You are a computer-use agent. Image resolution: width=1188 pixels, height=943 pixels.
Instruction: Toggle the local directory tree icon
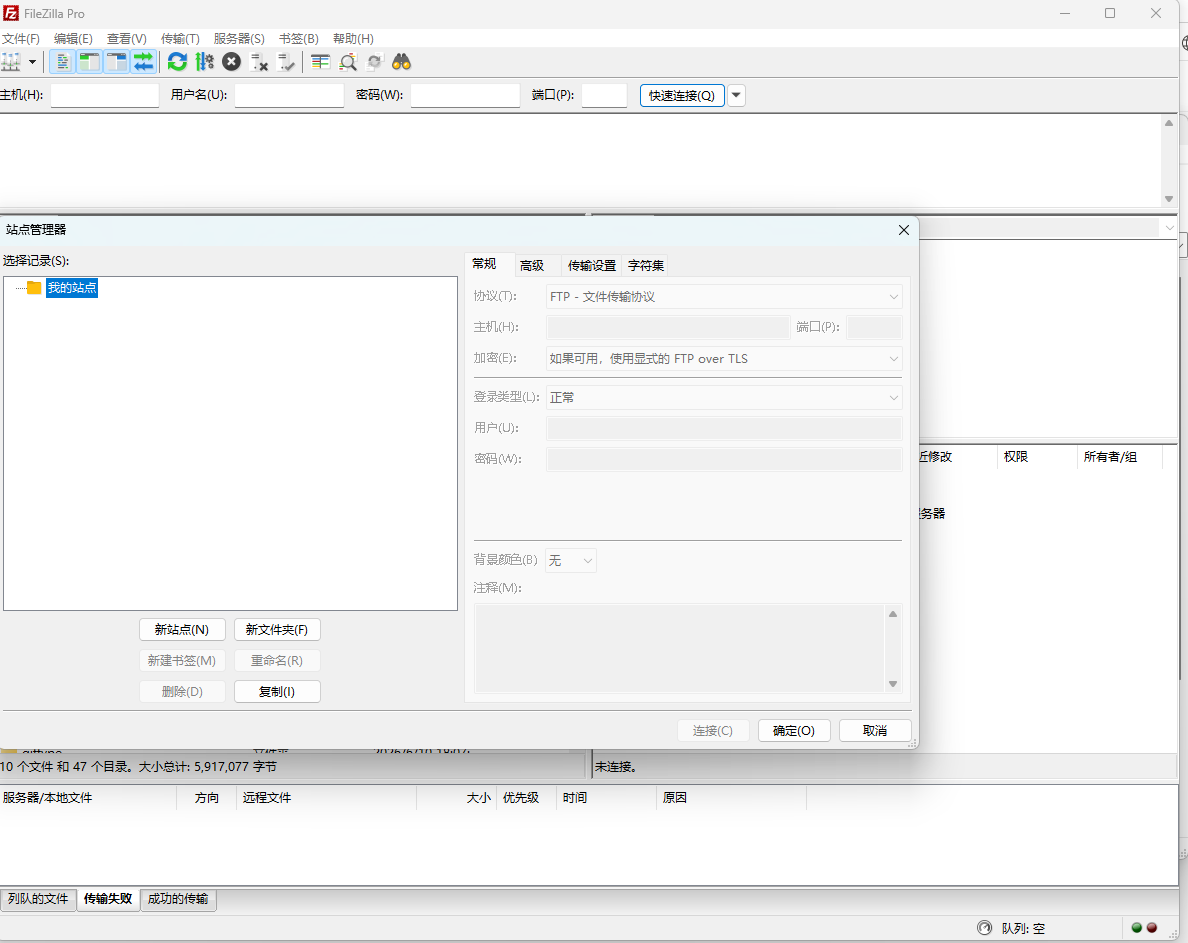[x=89, y=62]
